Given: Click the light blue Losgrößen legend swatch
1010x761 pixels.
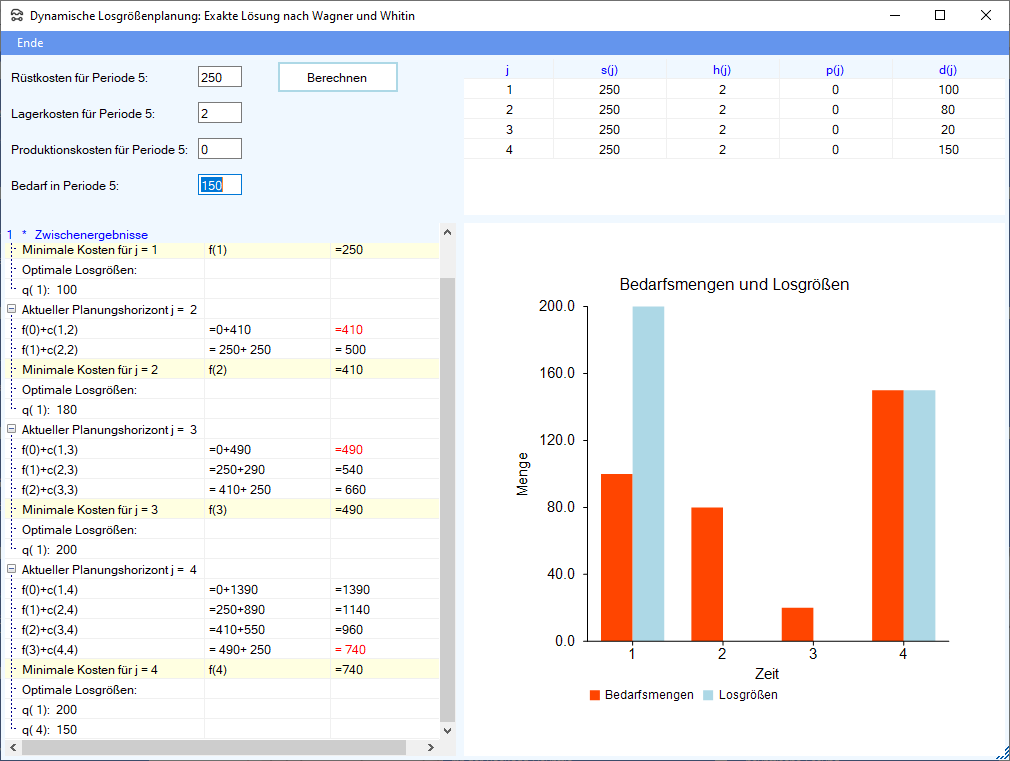Looking at the screenshot, I should pos(709,695).
